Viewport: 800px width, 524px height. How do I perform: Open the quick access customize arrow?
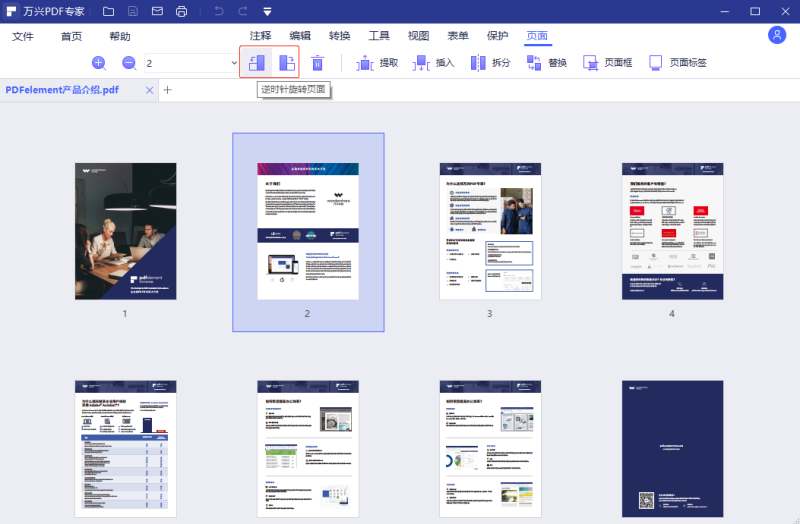267,11
